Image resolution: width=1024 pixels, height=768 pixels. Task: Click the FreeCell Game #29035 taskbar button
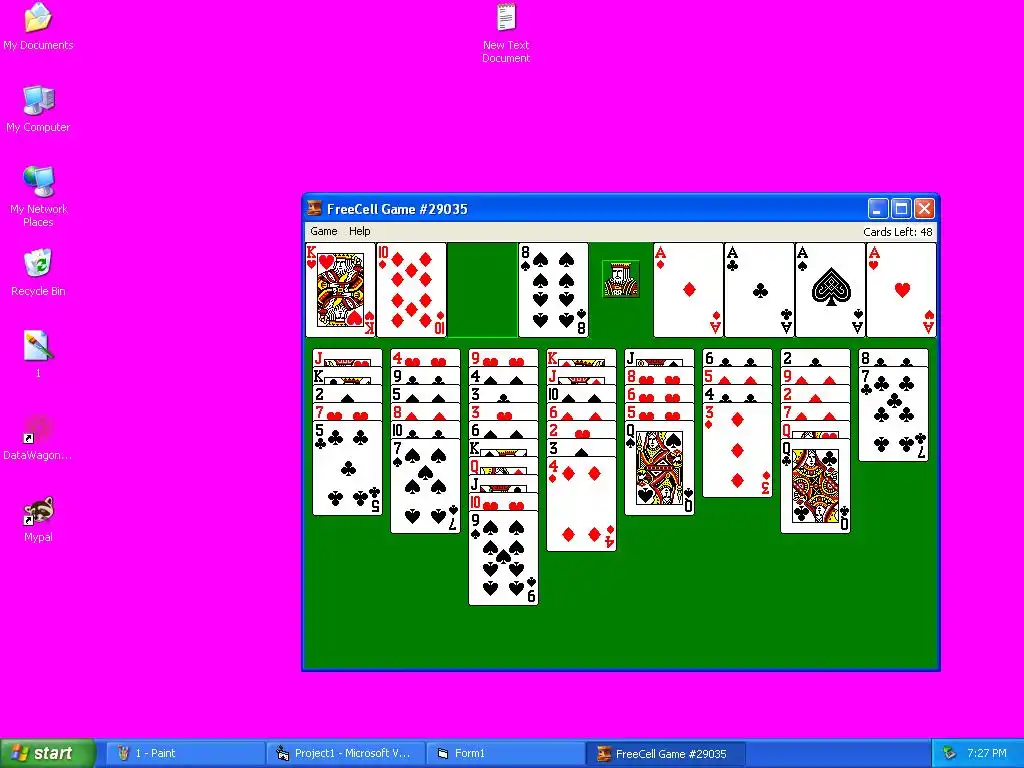[664, 754]
